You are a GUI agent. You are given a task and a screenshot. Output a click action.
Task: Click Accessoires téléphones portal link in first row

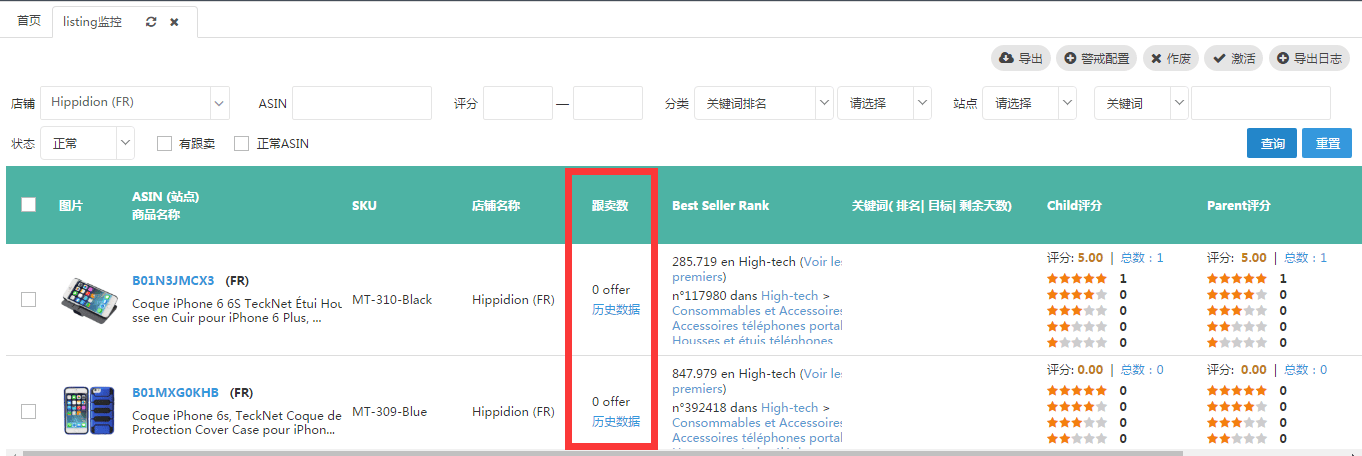757,326
